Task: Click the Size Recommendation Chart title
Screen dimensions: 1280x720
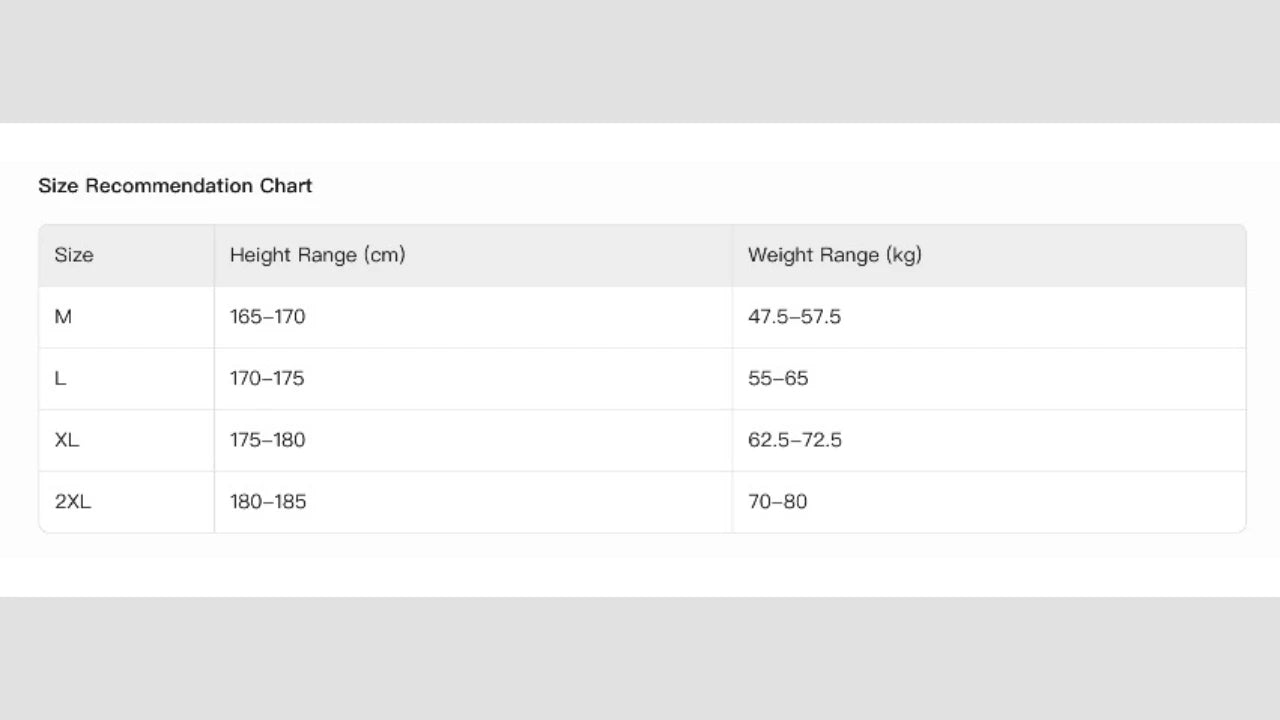Action: pos(175,186)
